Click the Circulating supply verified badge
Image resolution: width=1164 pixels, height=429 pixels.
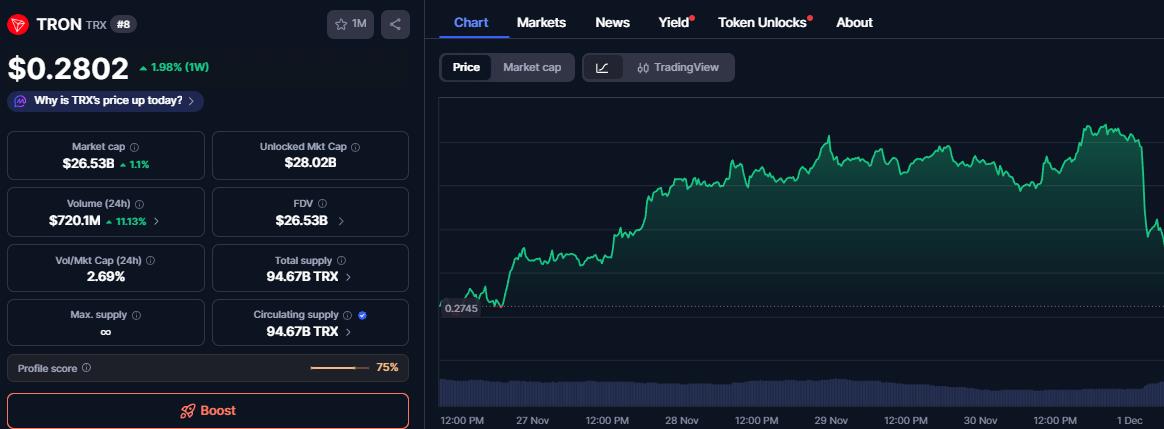pos(362,315)
